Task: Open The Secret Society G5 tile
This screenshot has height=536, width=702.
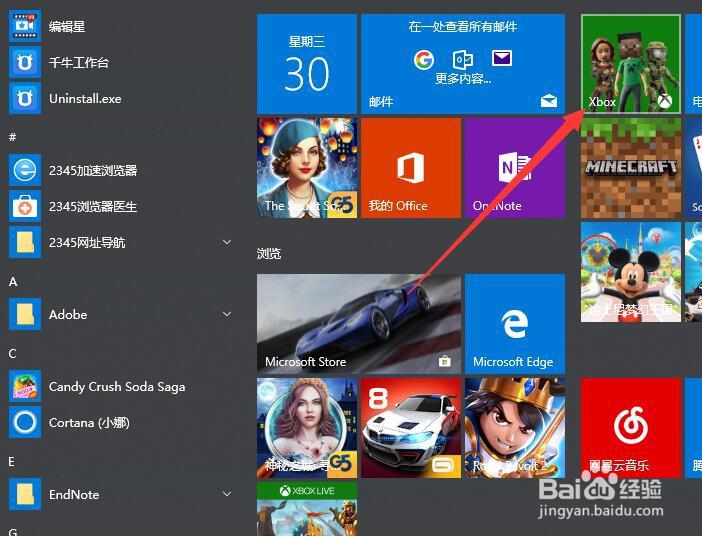Action: [x=307, y=168]
